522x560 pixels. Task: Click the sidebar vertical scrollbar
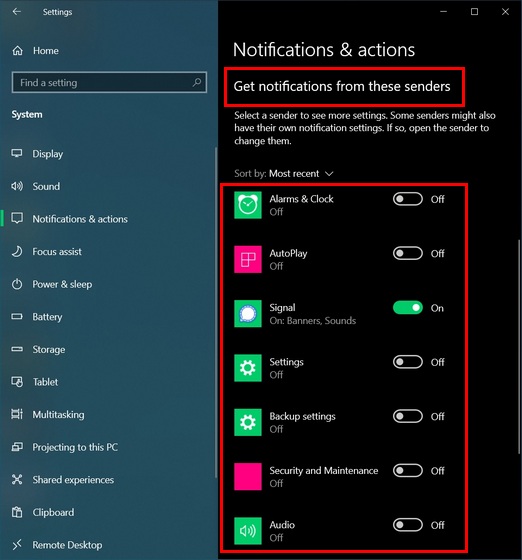pos(216,312)
